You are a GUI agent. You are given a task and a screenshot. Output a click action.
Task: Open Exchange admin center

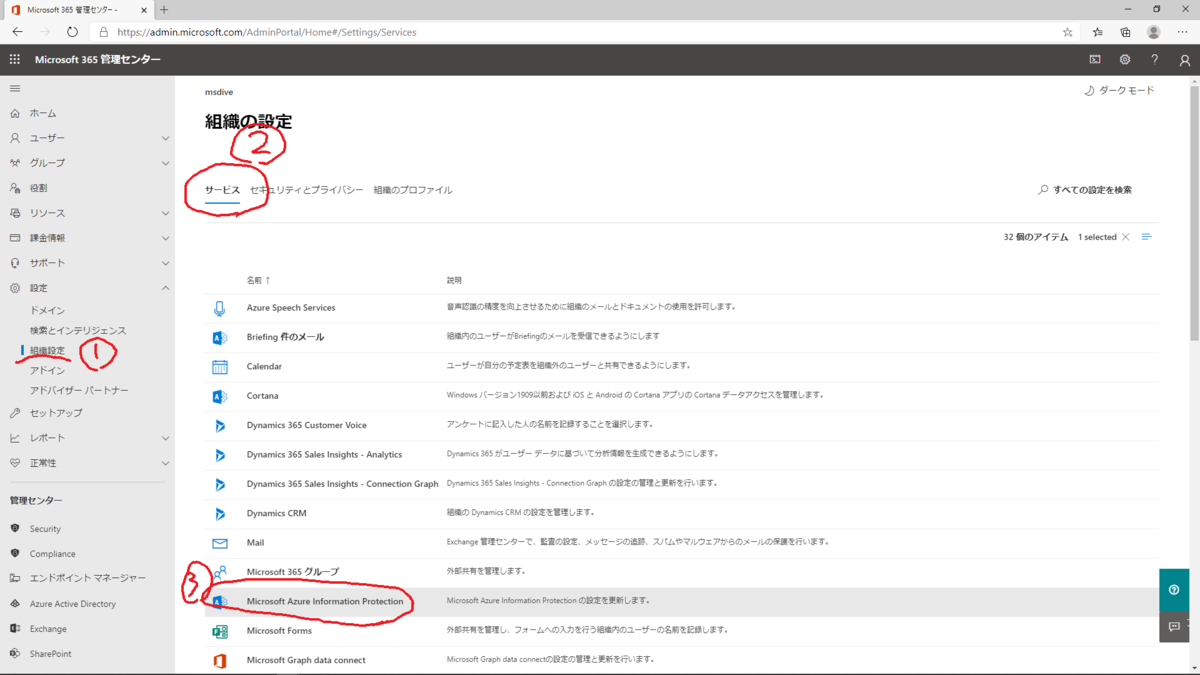pyautogui.click(x=48, y=629)
